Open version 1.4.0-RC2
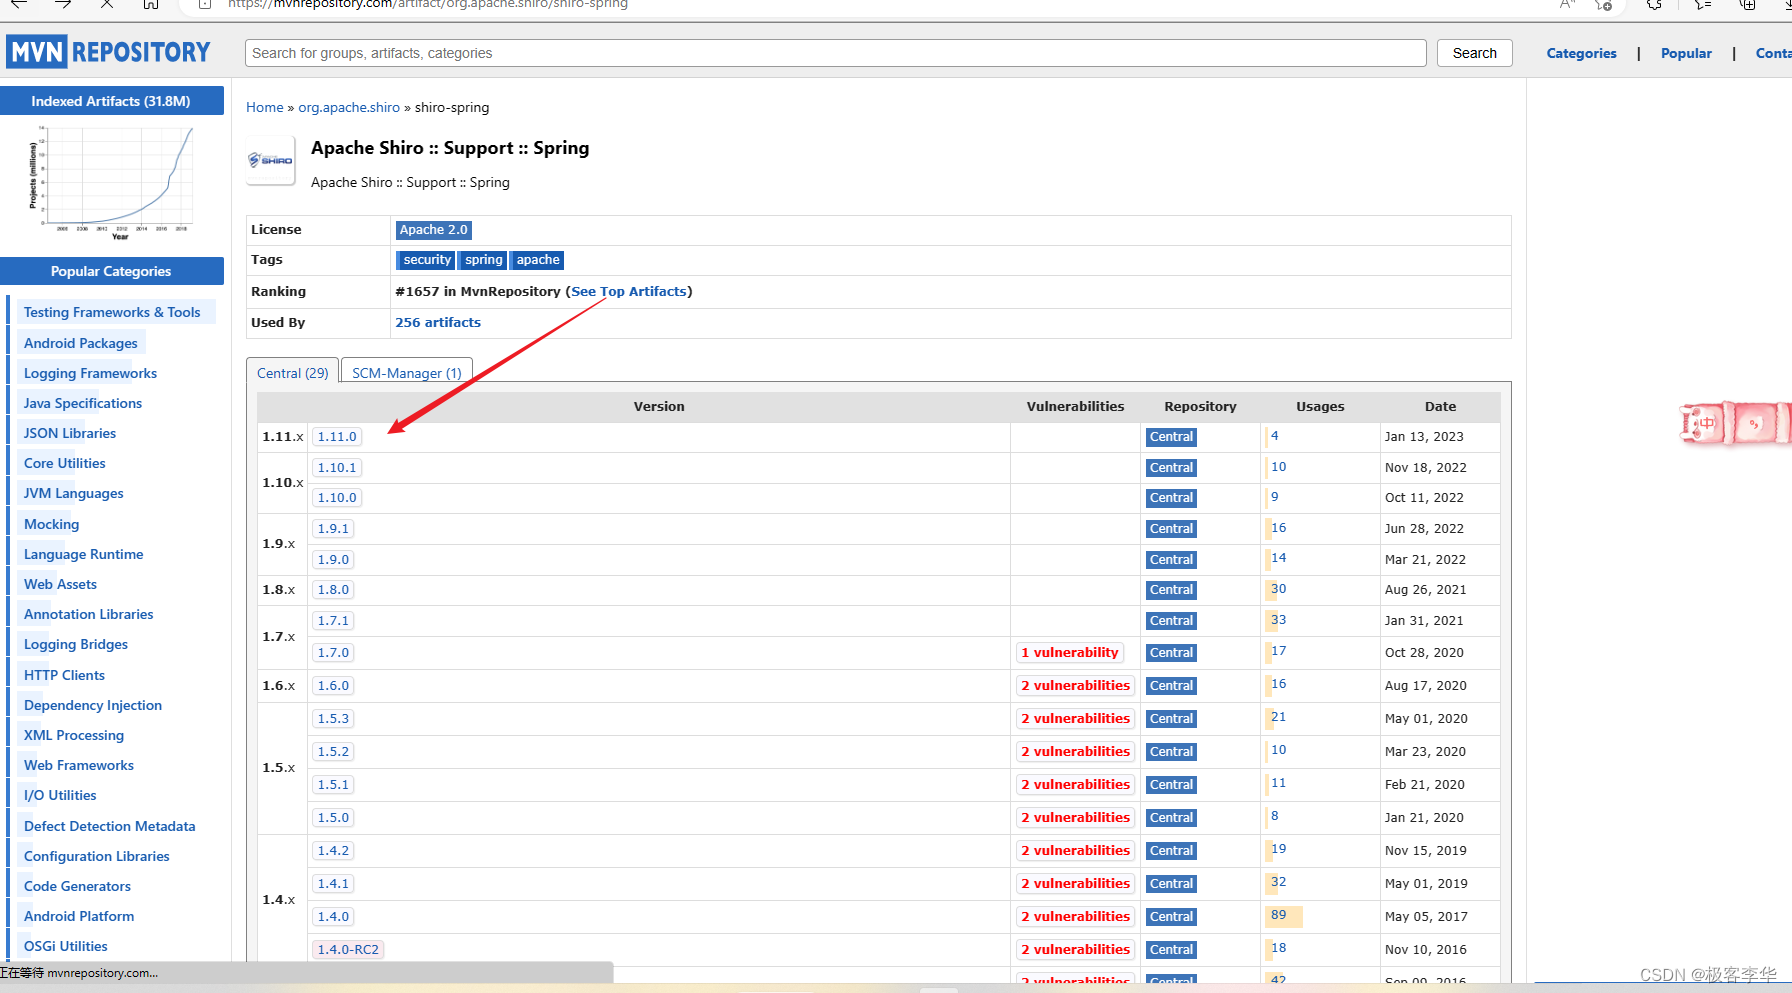1792x993 pixels. tap(348, 950)
